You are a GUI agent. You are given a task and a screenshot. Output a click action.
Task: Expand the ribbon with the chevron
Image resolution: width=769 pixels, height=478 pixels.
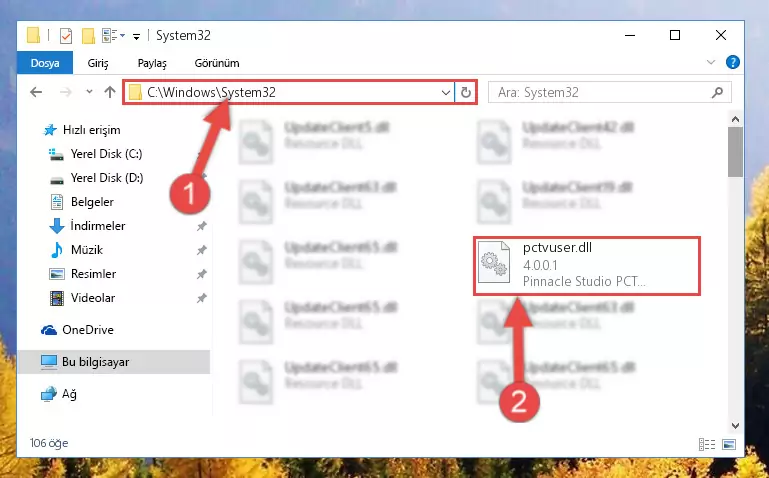coord(711,62)
